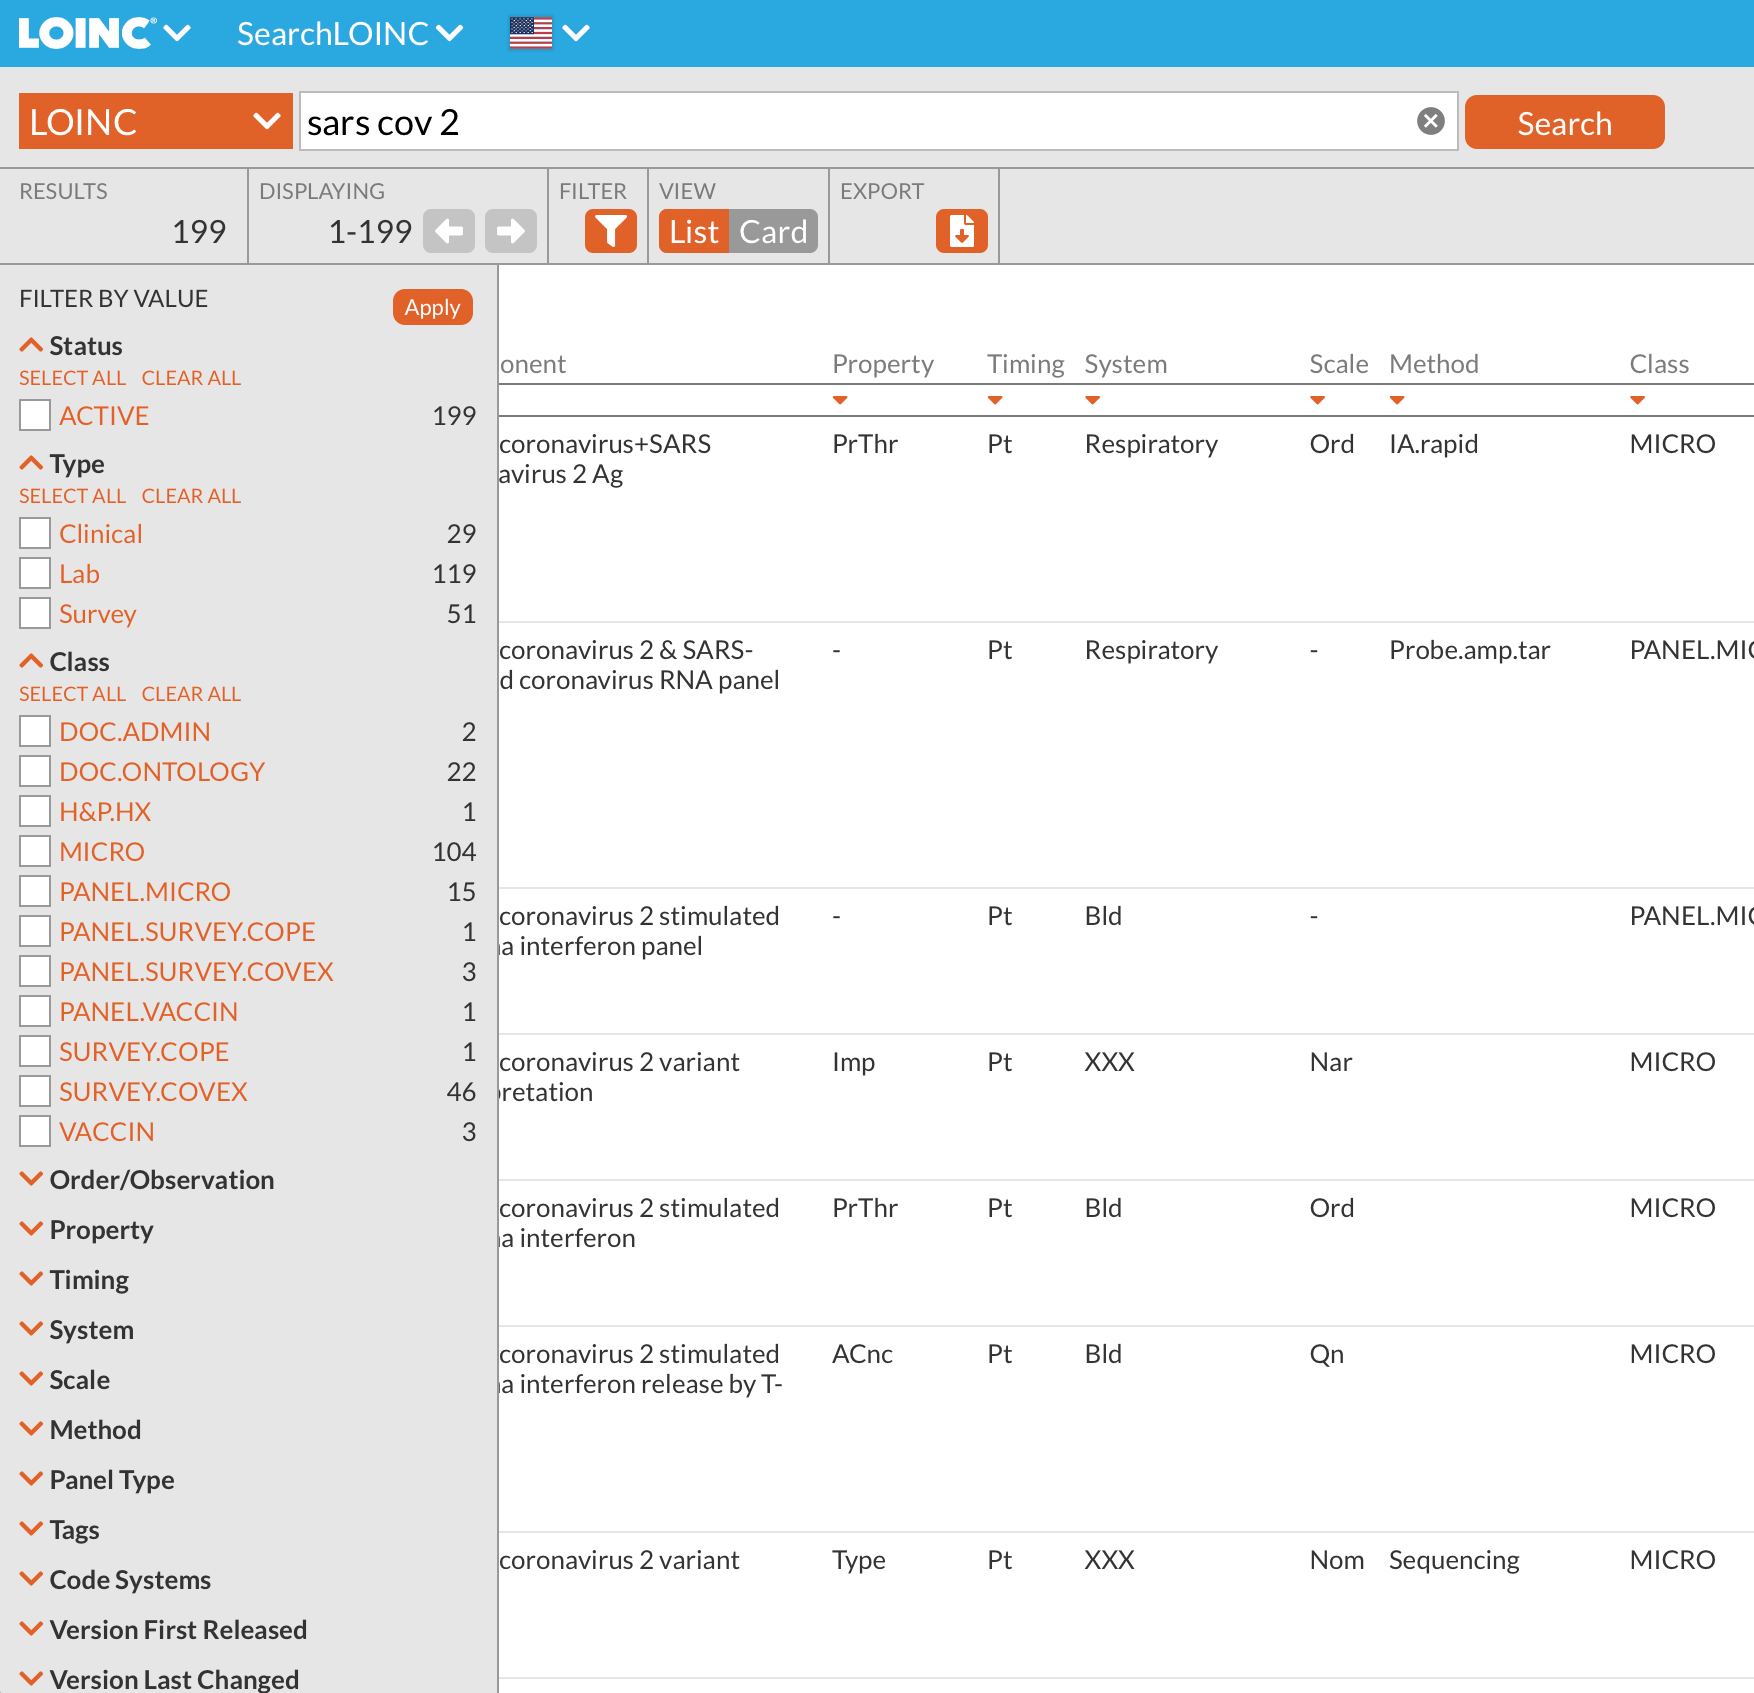Select the Sequencing method cell
This screenshot has height=1693, width=1754.
click(x=1454, y=1560)
